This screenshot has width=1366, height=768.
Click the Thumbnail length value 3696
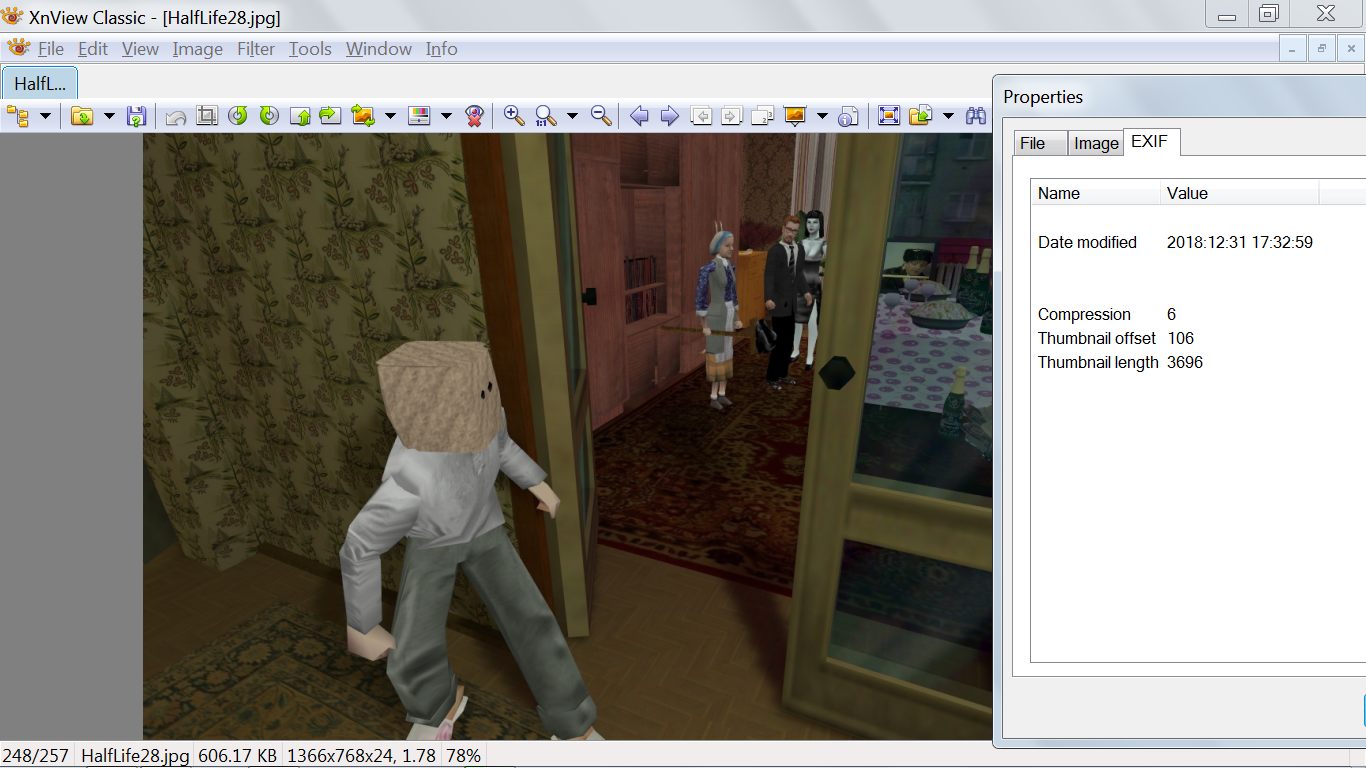pyautogui.click(x=1185, y=362)
